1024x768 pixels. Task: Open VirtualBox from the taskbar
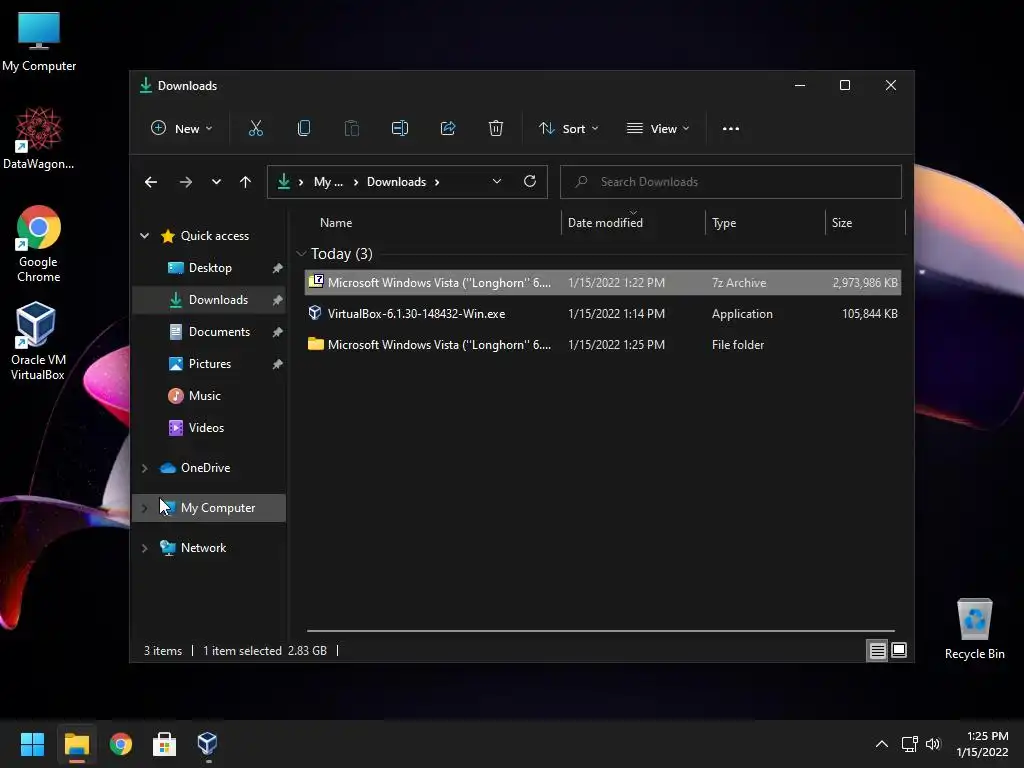click(207, 743)
